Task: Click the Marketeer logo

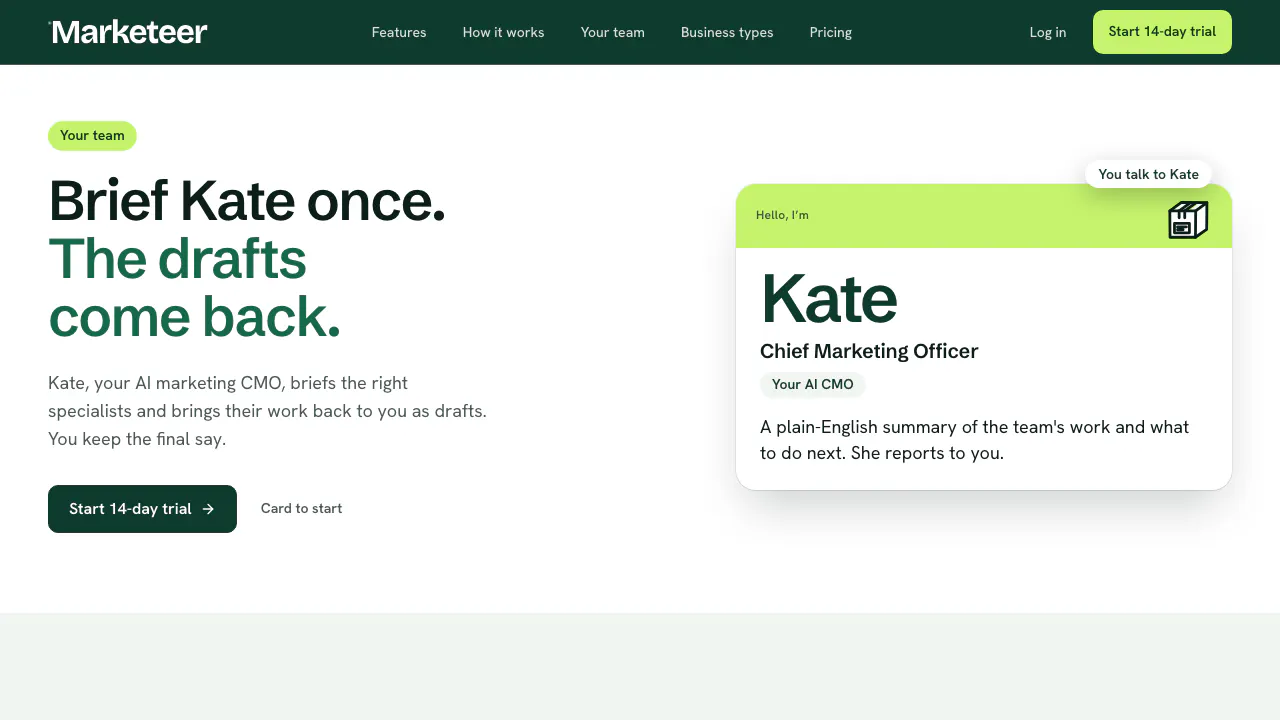Action: tap(128, 32)
